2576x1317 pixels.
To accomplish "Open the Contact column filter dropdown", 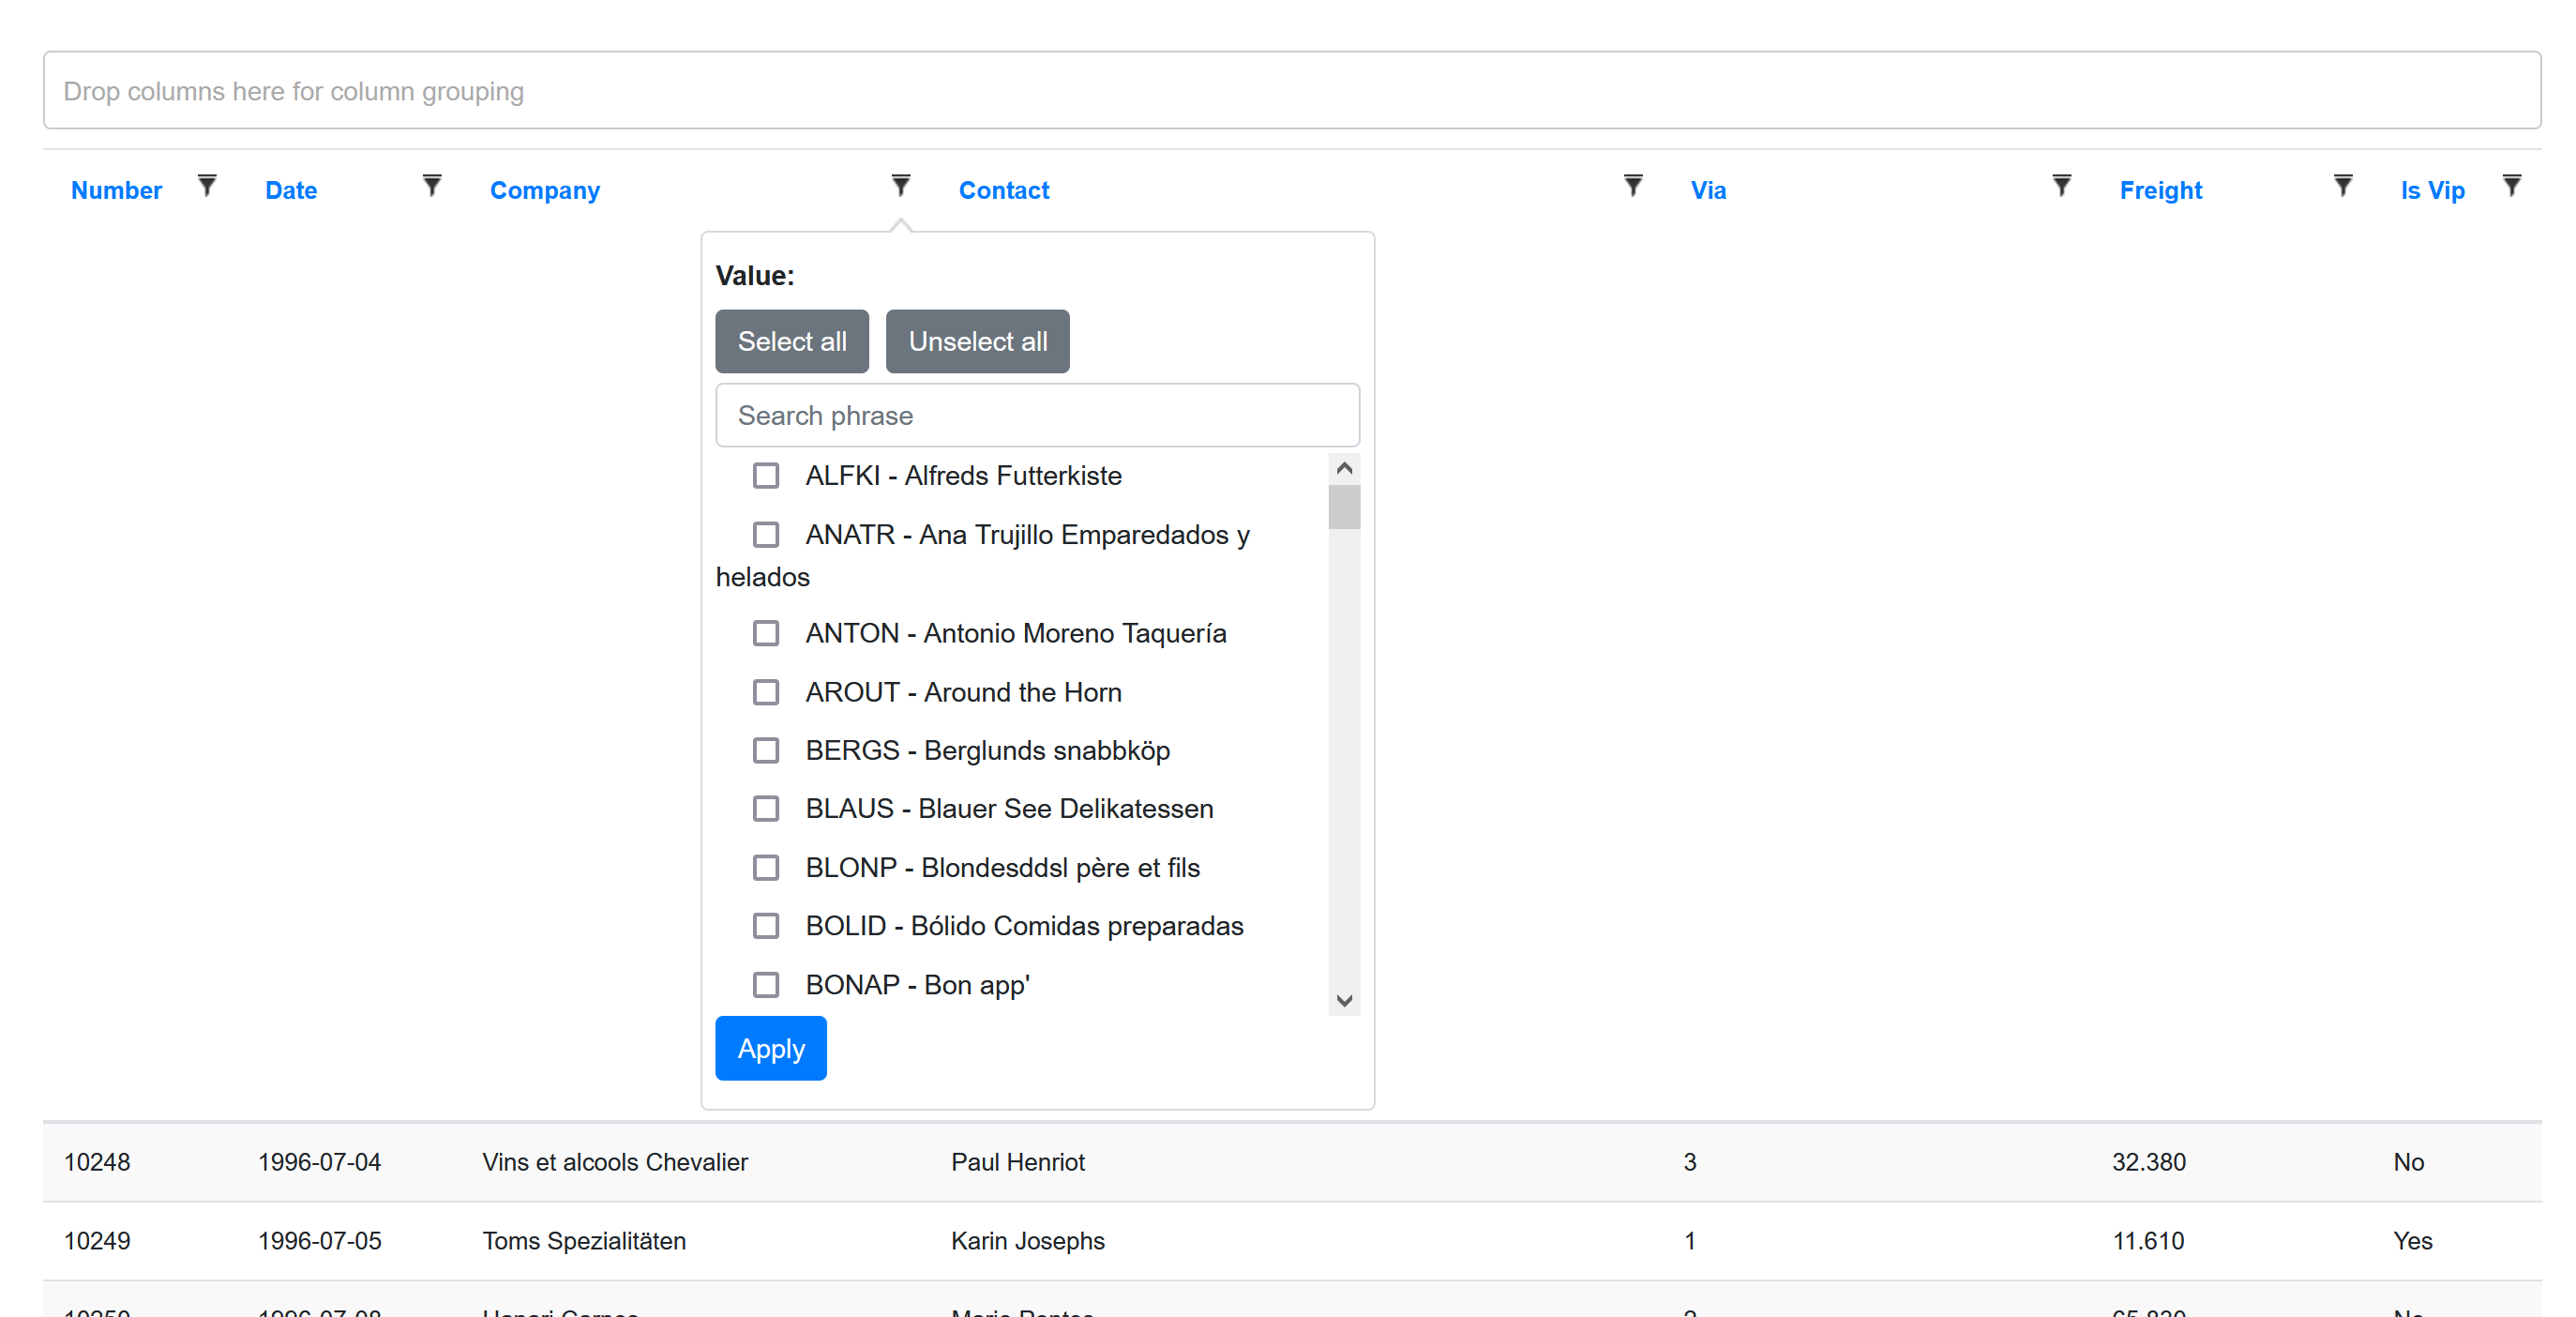I will coord(1632,186).
